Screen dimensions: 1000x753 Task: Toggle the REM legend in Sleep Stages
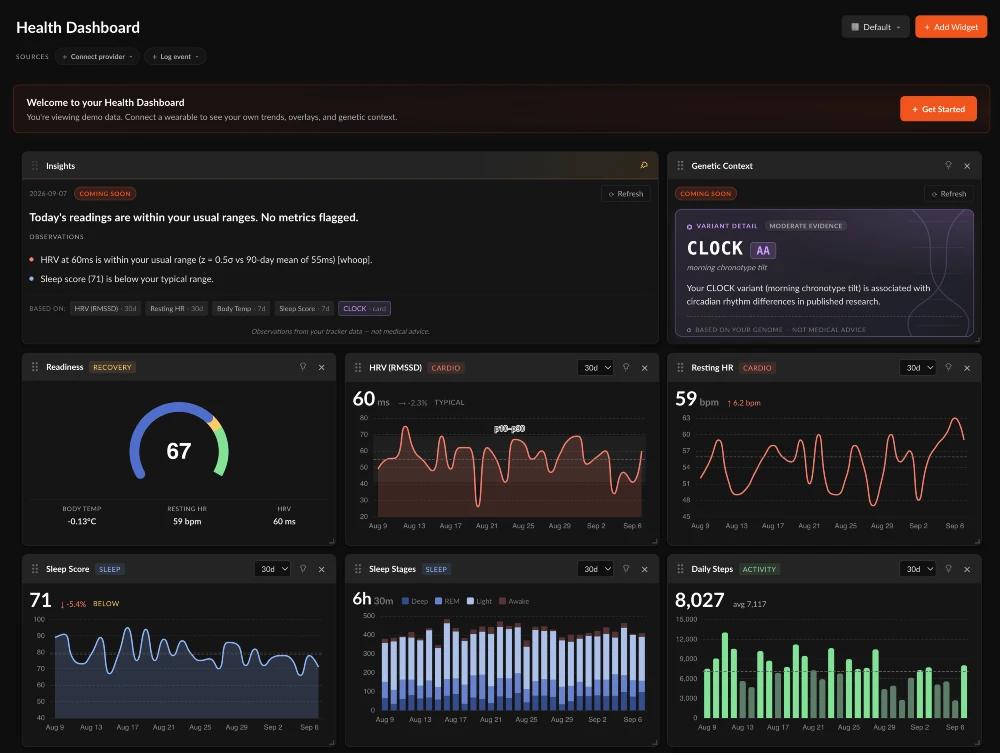[x=447, y=601]
